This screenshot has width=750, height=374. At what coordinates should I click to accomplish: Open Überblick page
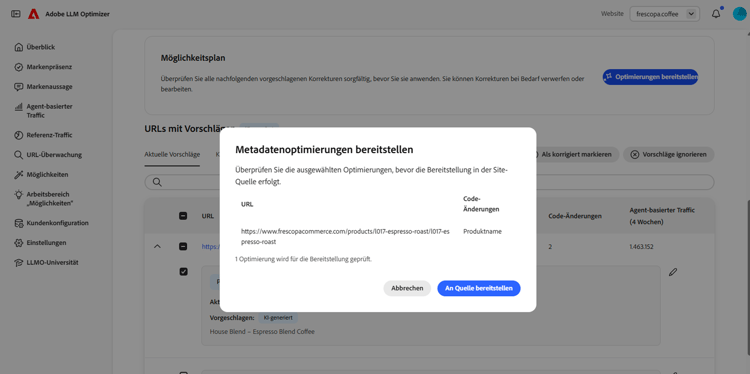[x=41, y=47]
